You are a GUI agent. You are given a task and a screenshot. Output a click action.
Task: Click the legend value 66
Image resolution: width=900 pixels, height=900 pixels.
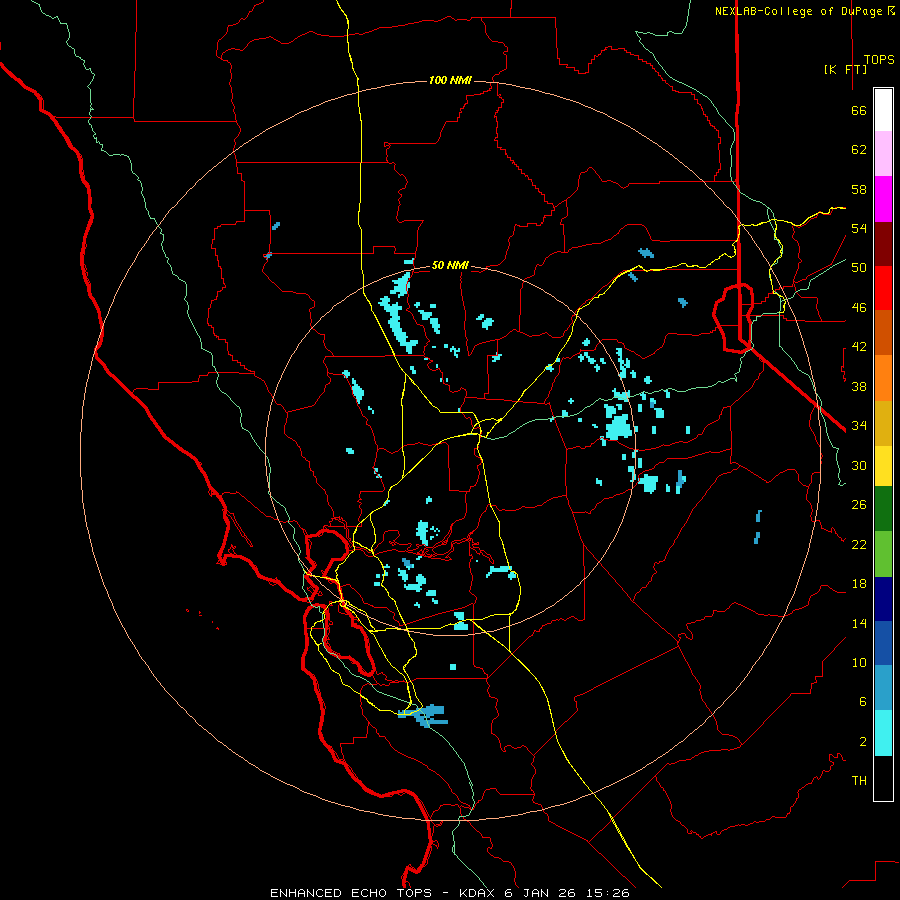point(859,111)
